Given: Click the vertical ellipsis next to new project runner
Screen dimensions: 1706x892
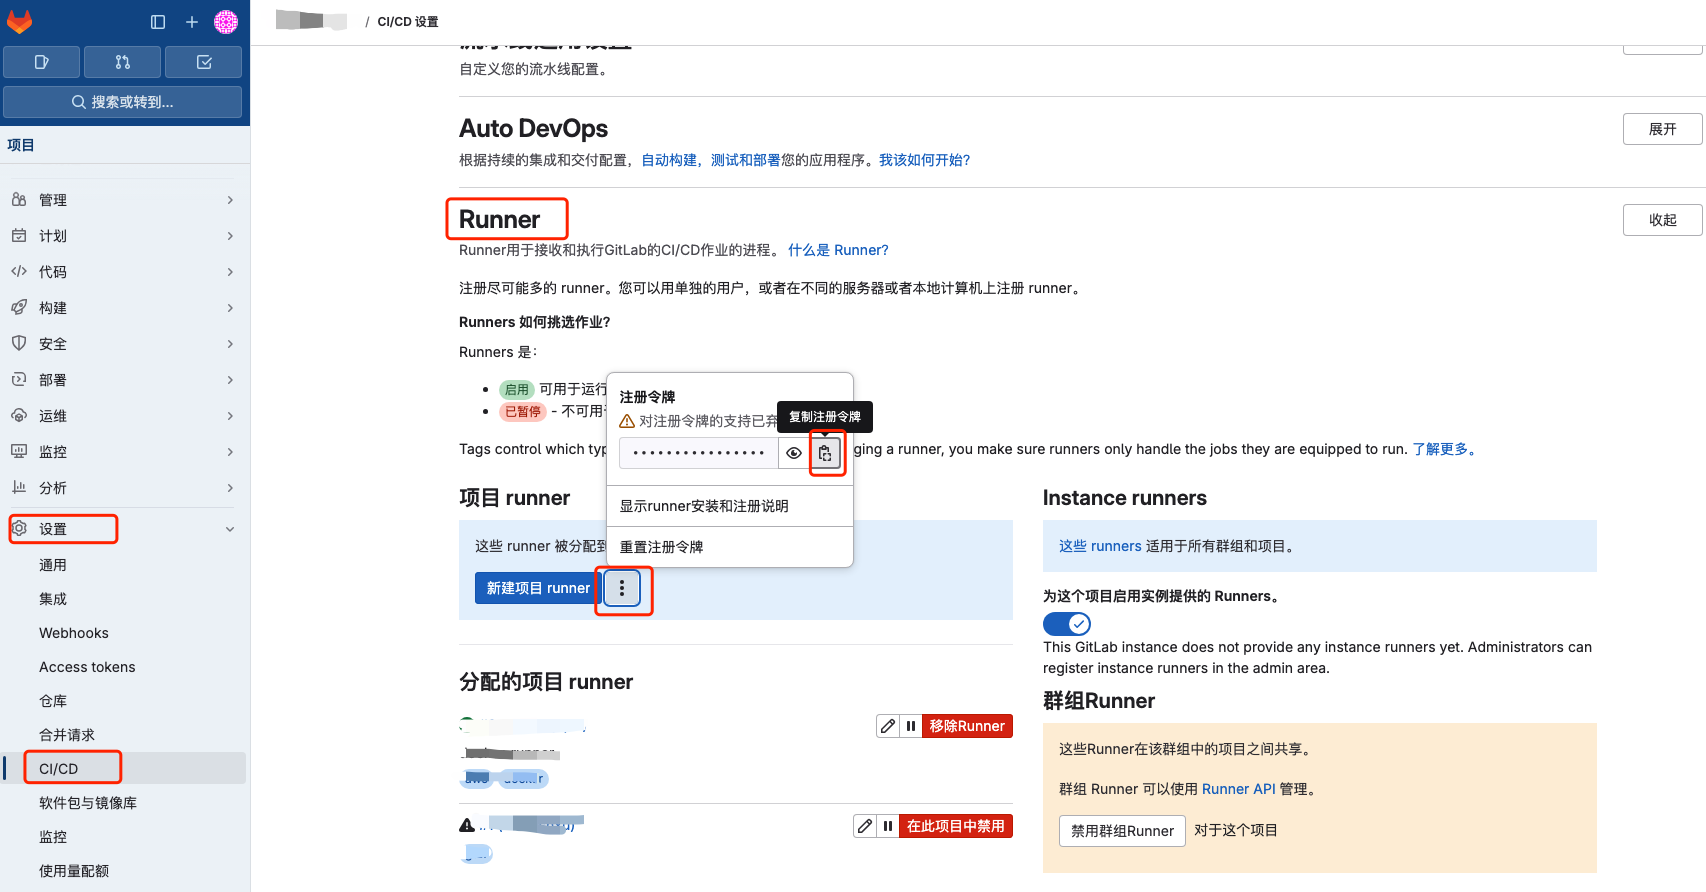Looking at the screenshot, I should pos(622,588).
